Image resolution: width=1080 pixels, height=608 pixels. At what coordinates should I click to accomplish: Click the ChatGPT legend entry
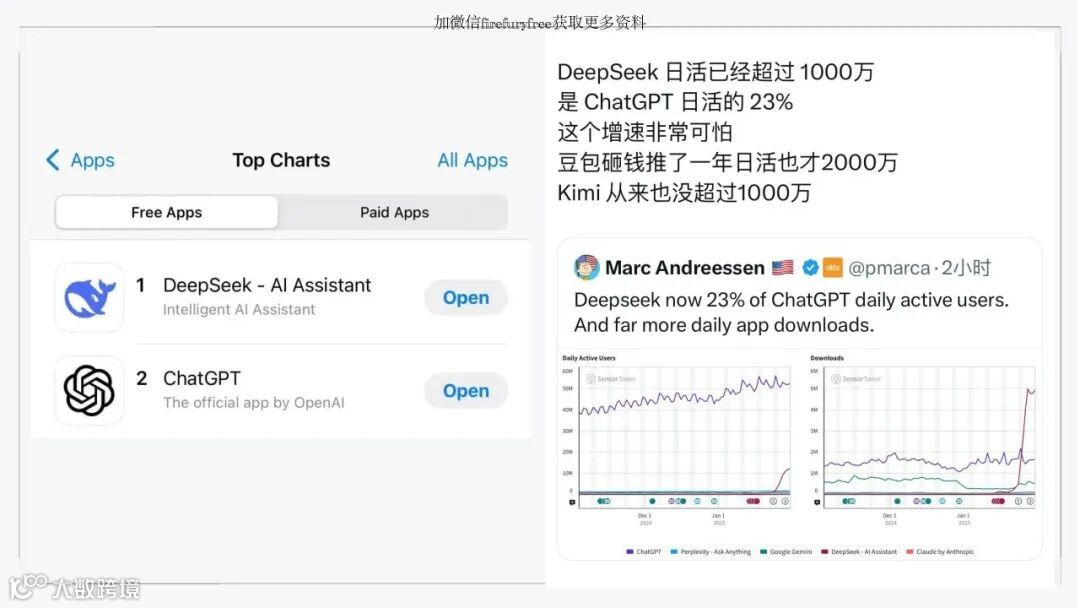(x=644, y=552)
